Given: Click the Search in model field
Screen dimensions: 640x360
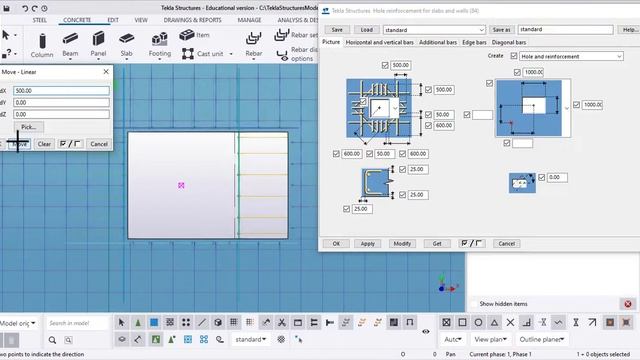Looking at the screenshot, I should 77,323.
